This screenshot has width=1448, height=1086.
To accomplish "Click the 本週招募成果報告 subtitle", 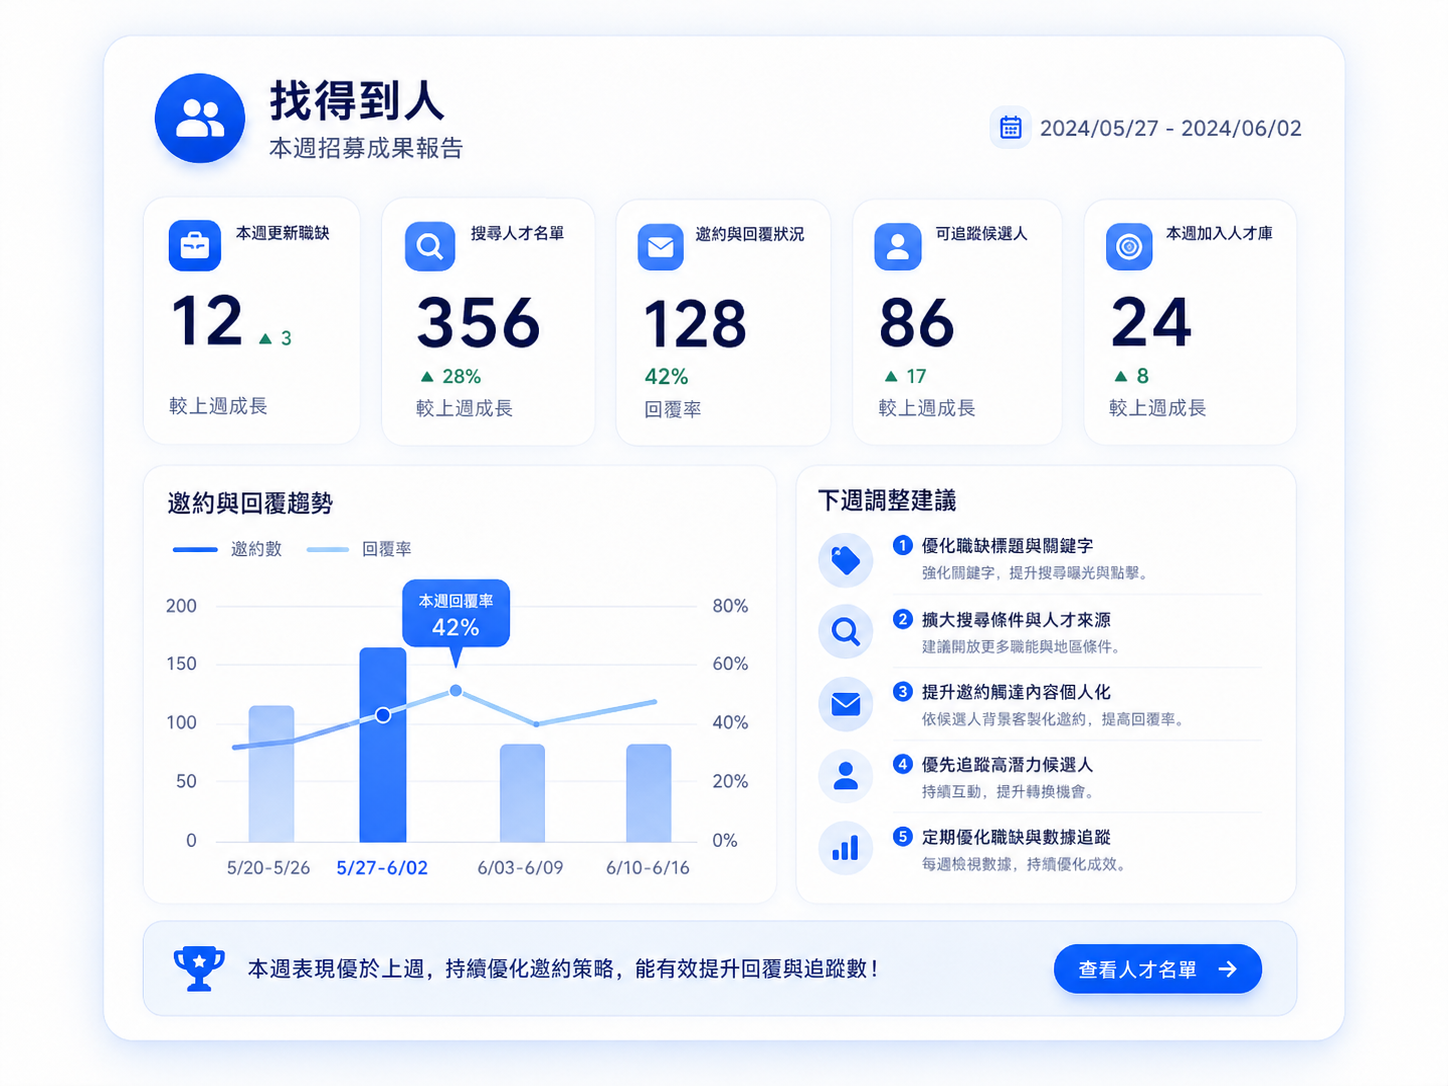I will pos(366,148).
